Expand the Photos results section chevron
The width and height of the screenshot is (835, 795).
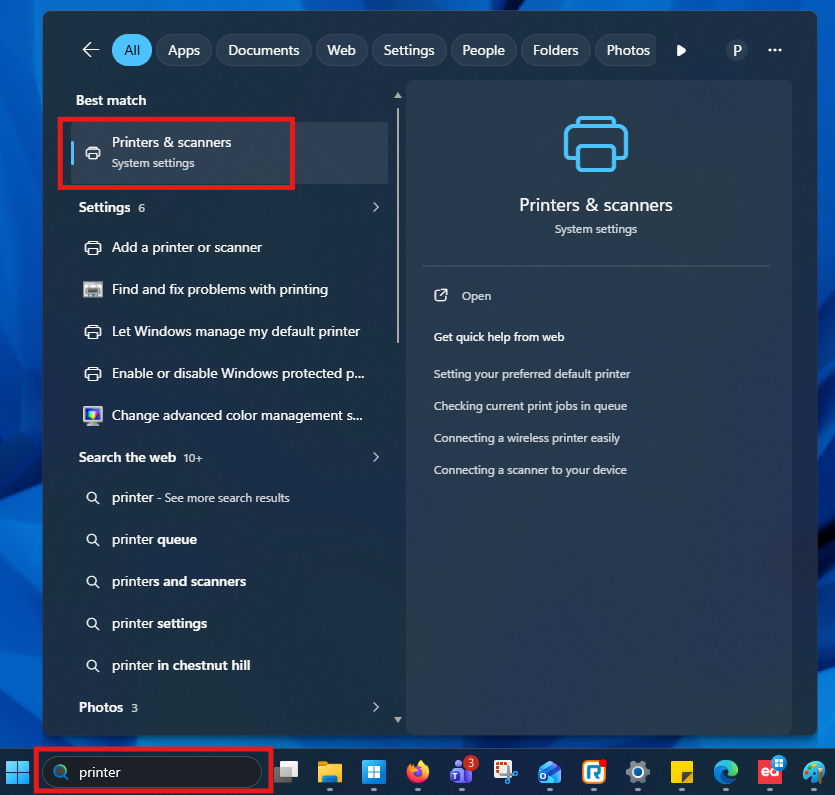click(x=376, y=707)
